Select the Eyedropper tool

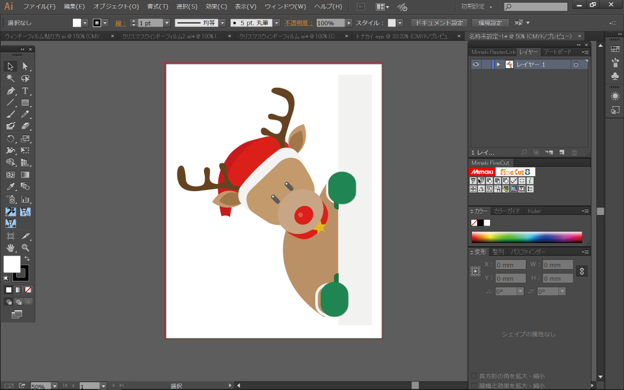pos(10,187)
